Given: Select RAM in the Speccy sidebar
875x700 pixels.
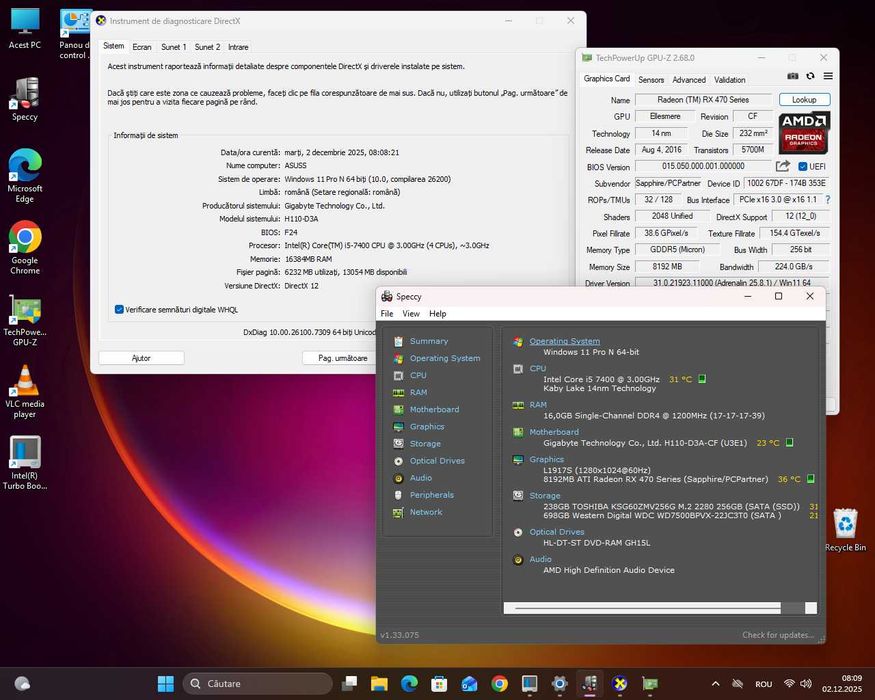Looking at the screenshot, I should pos(419,392).
